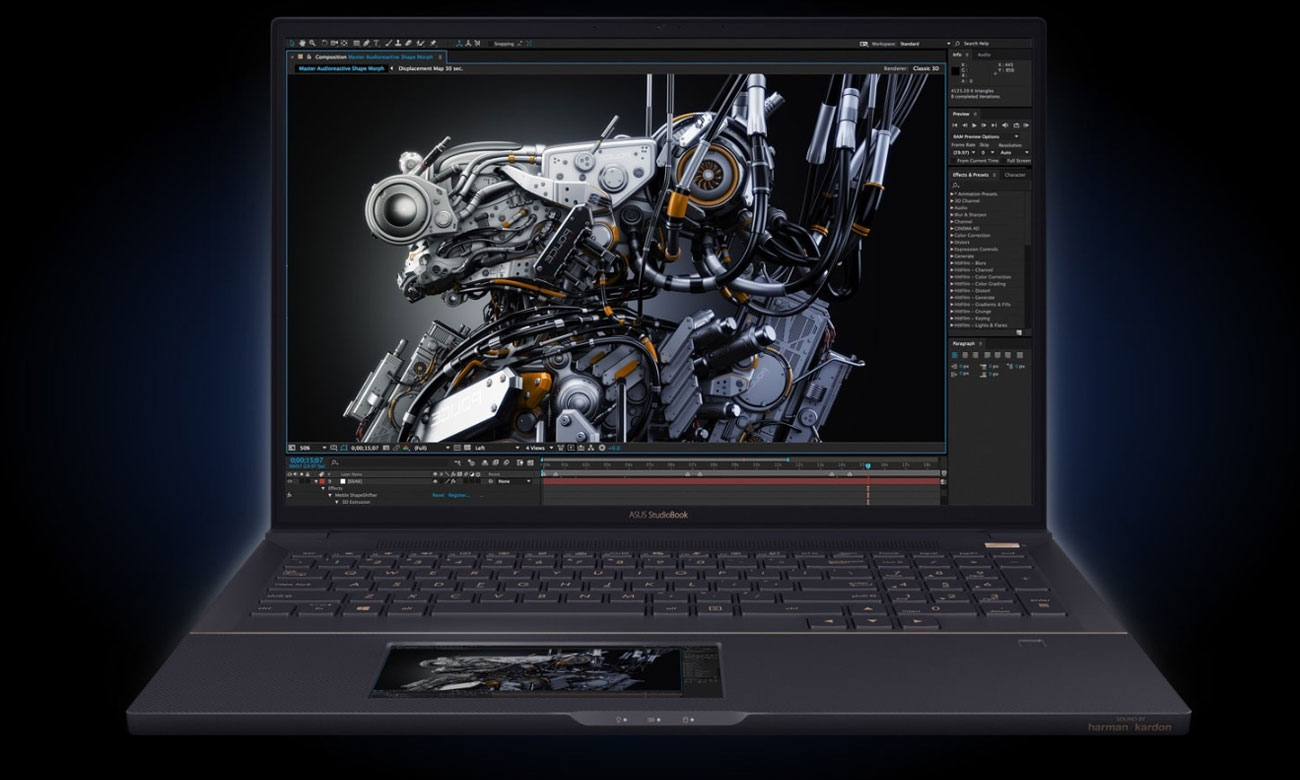Select the Rotation tool
Viewport: 1300px width, 780px height.
324,44
